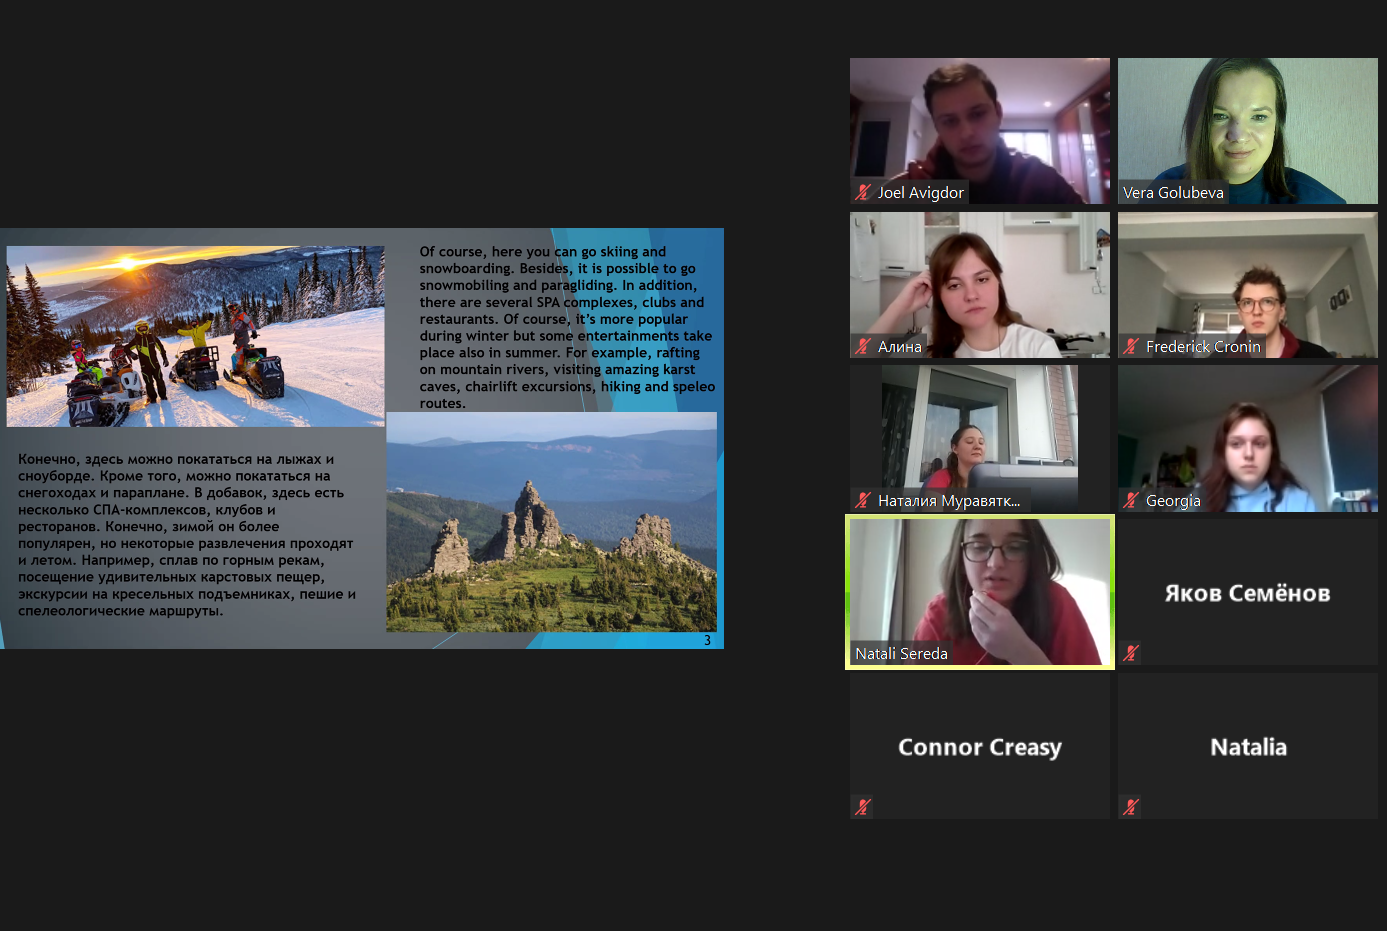Click Frederick Cronin's muted microphone icon

(x=1131, y=346)
